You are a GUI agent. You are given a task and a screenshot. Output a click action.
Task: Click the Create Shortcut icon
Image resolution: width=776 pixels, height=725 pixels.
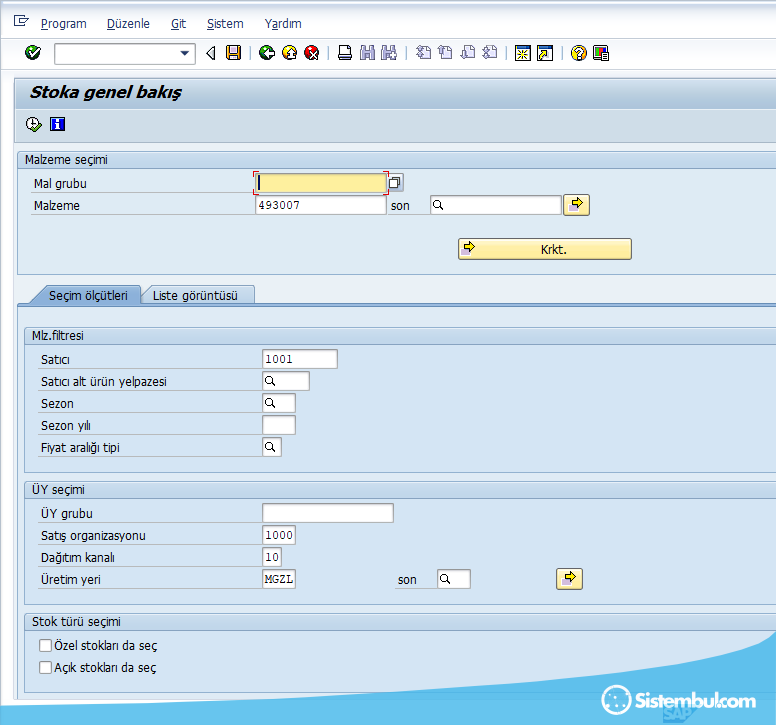coord(545,53)
